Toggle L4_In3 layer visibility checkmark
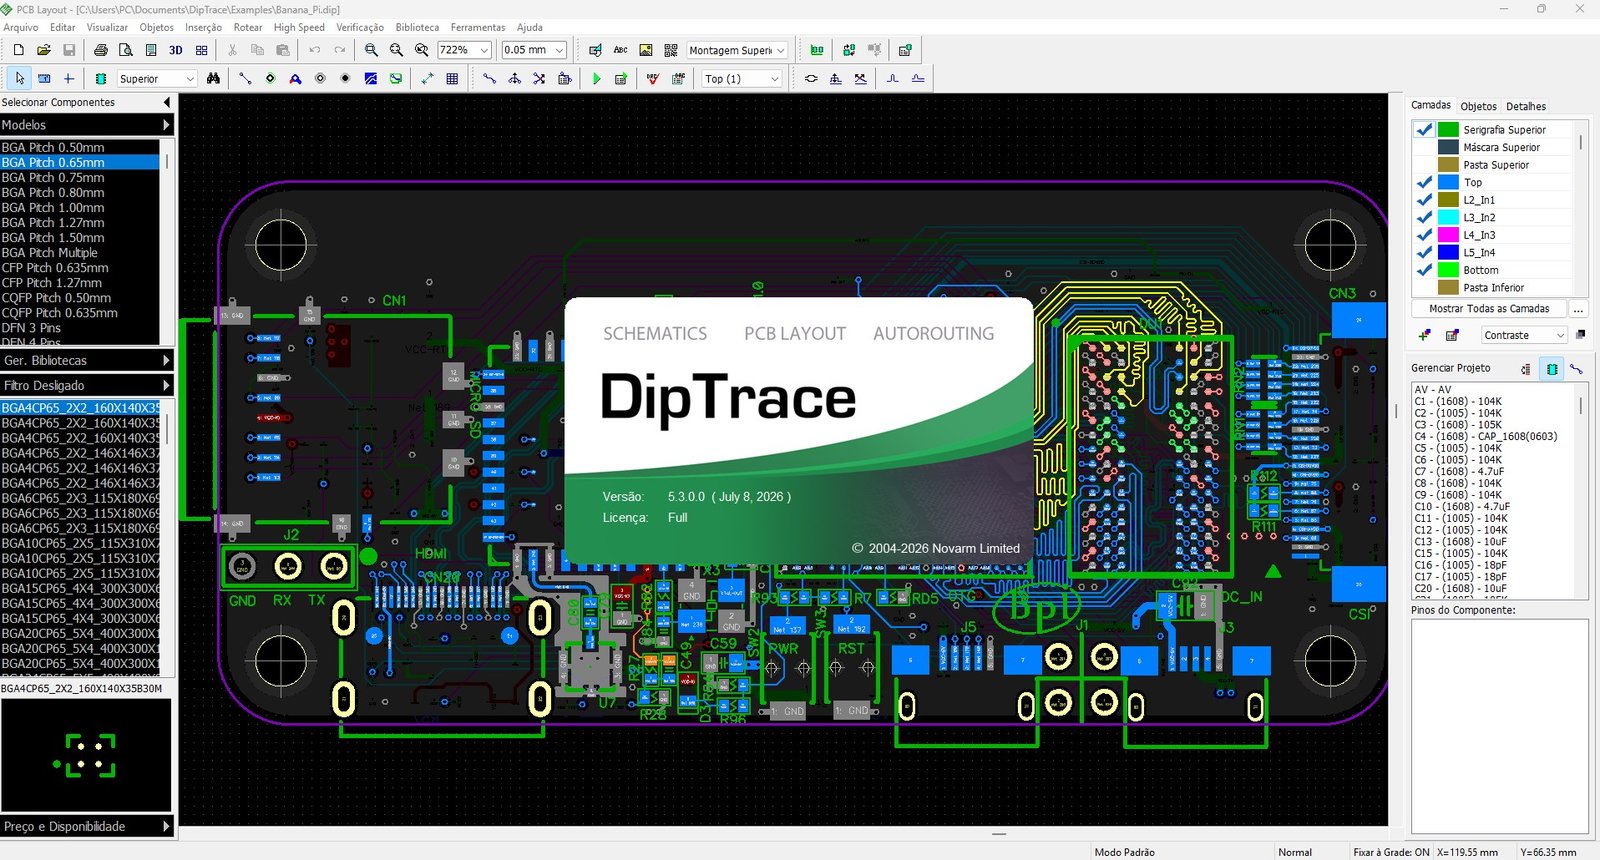The height and width of the screenshot is (860, 1600). (1424, 235)
